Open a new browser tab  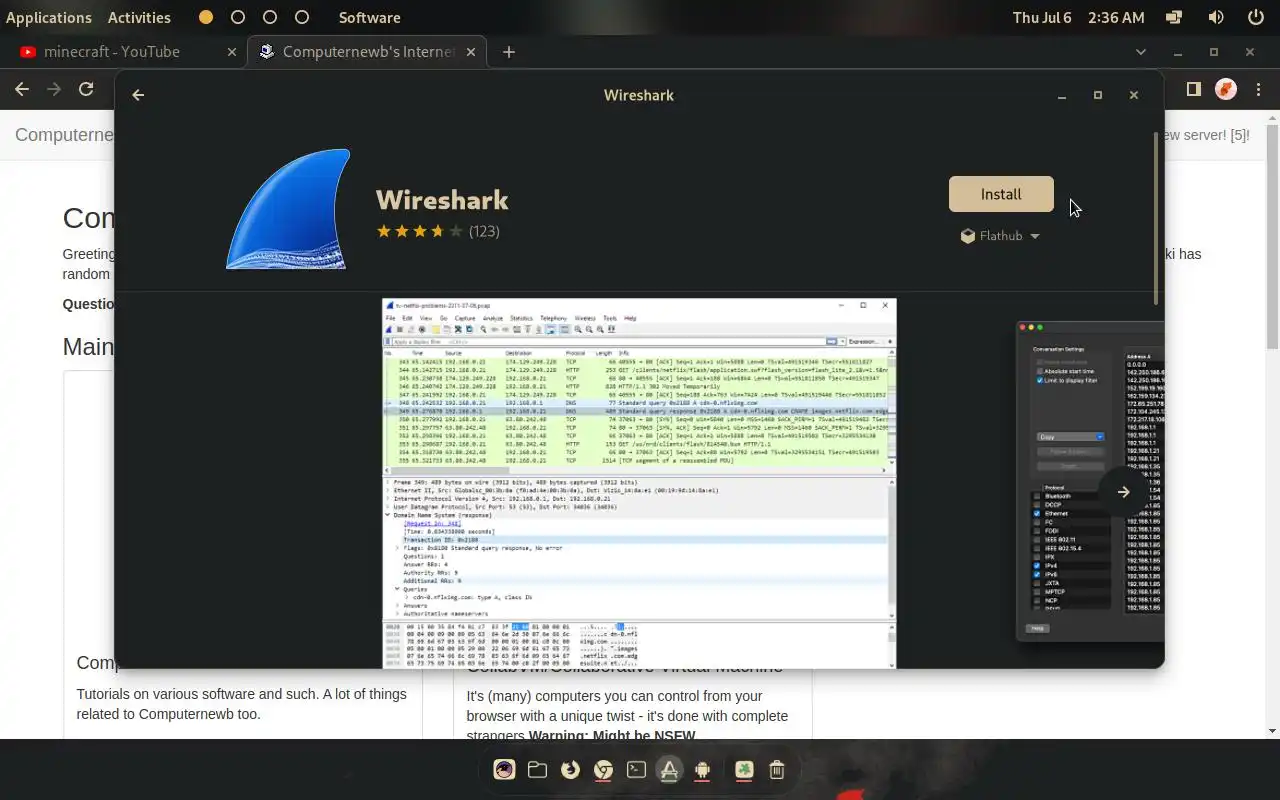click(509, 52)
